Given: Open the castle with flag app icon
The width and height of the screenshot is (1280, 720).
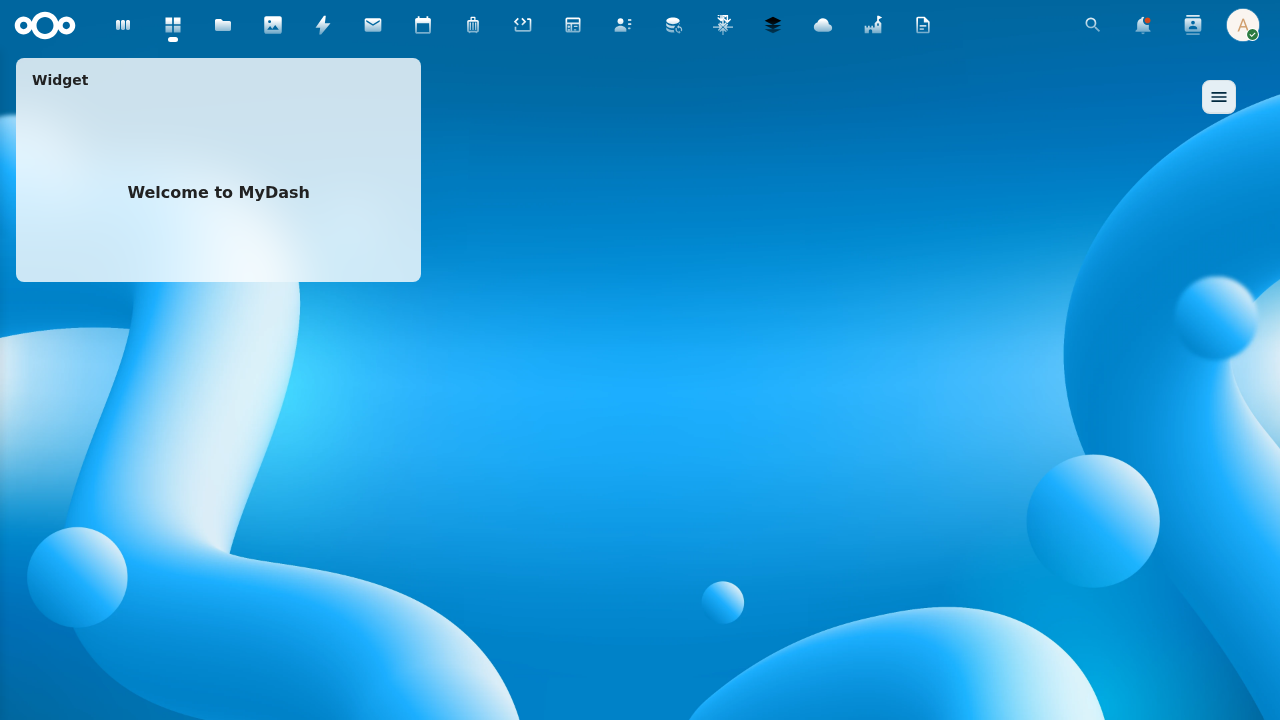Looking at the screenshot, I should pos(873,25).
